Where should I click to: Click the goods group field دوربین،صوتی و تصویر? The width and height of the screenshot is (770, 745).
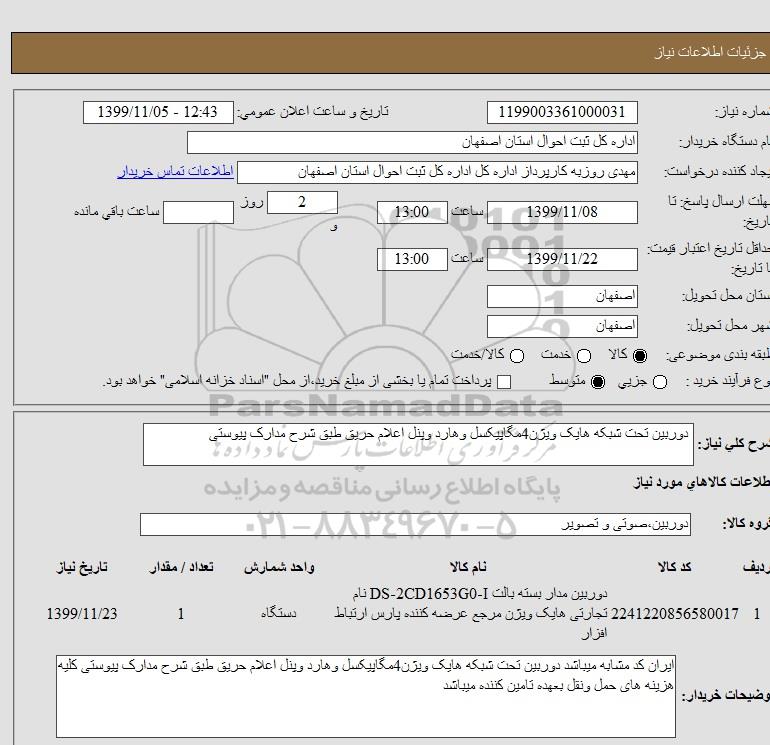(x=415, y=524)
